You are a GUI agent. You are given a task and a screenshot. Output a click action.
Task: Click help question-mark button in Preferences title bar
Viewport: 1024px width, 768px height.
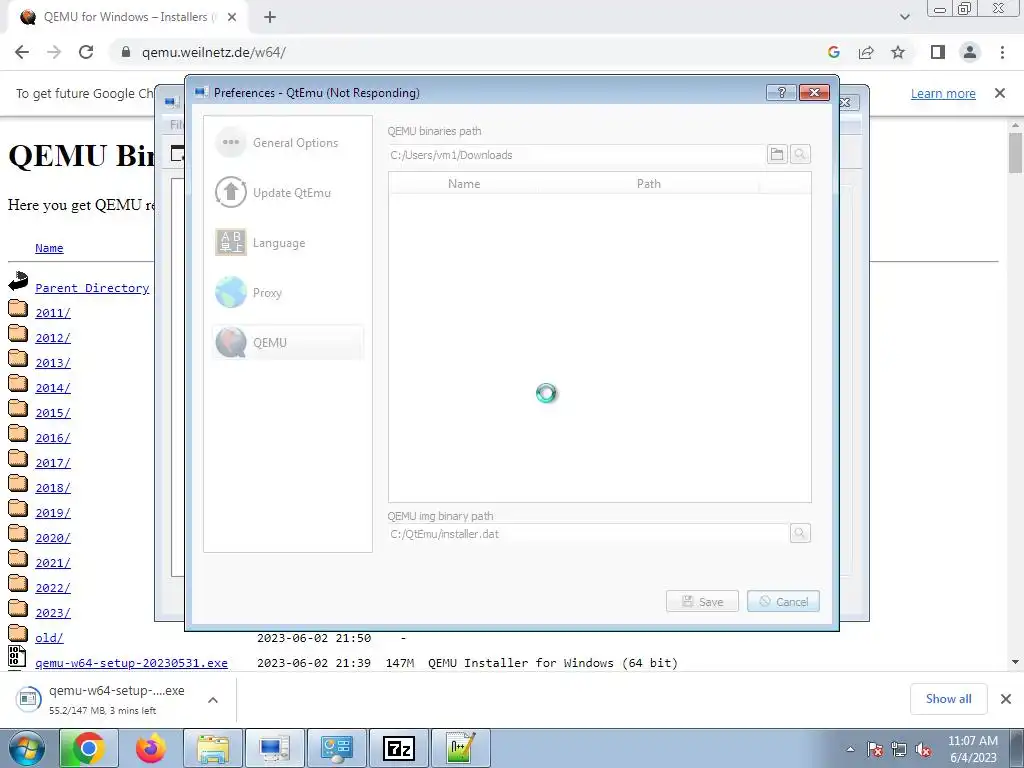click(781, 93)
